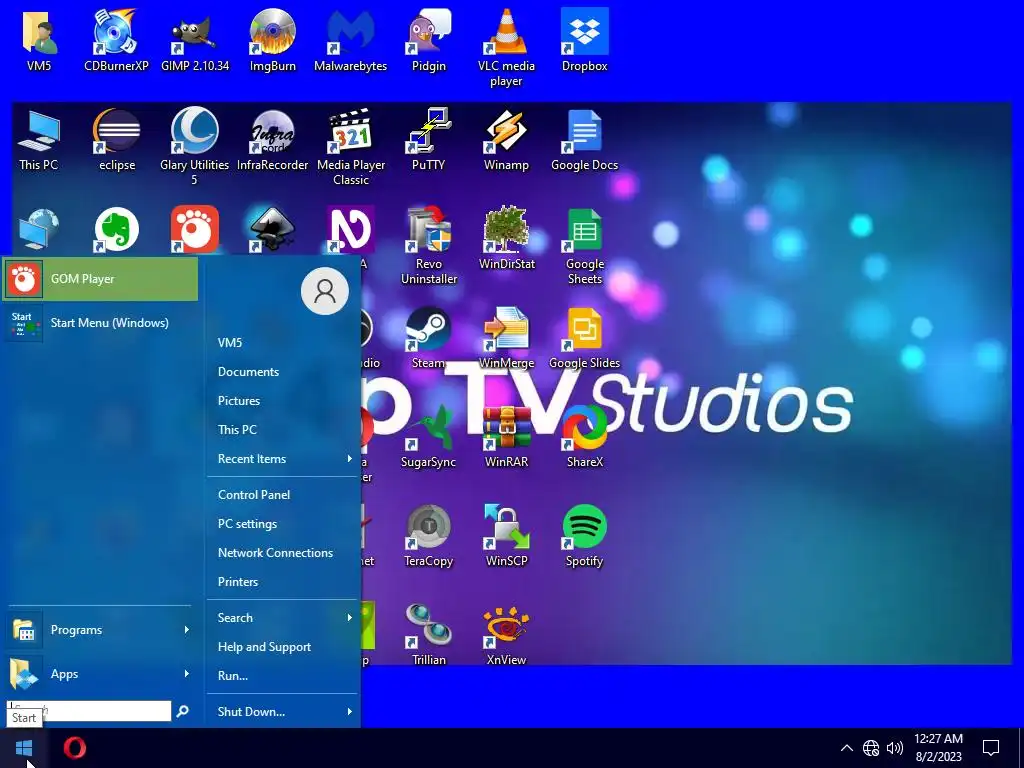Open the network tray icon
Viewport: 1024px width, 768px height.
click(871, 748)
